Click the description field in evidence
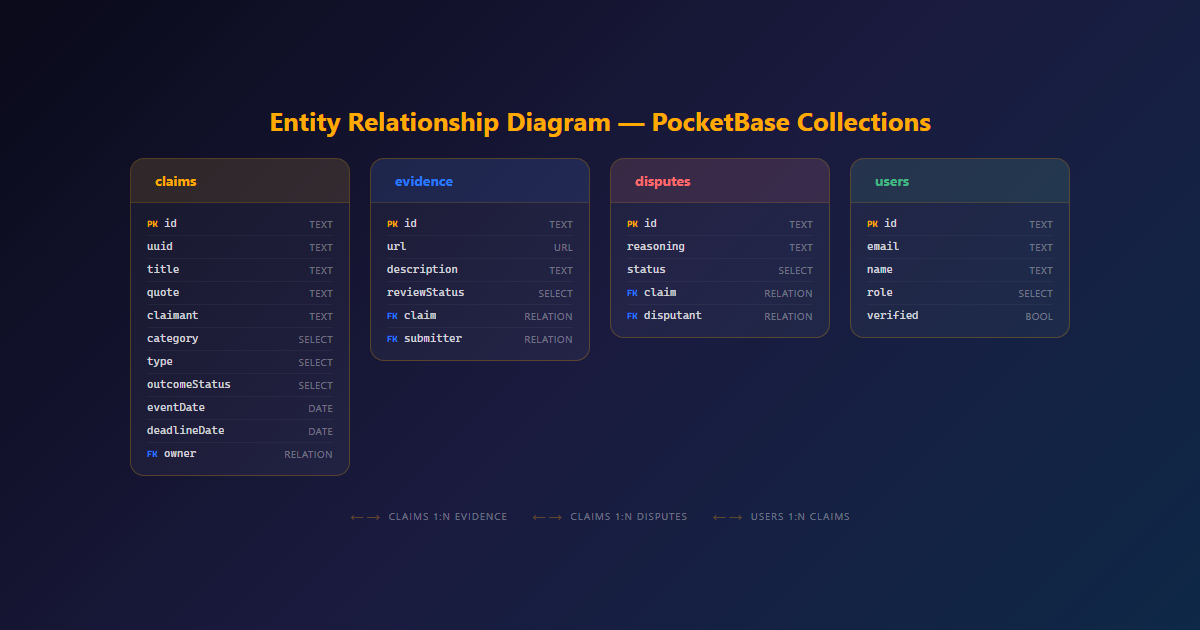This screenshot has width=1200, height=630. click(x=480, y=270)
